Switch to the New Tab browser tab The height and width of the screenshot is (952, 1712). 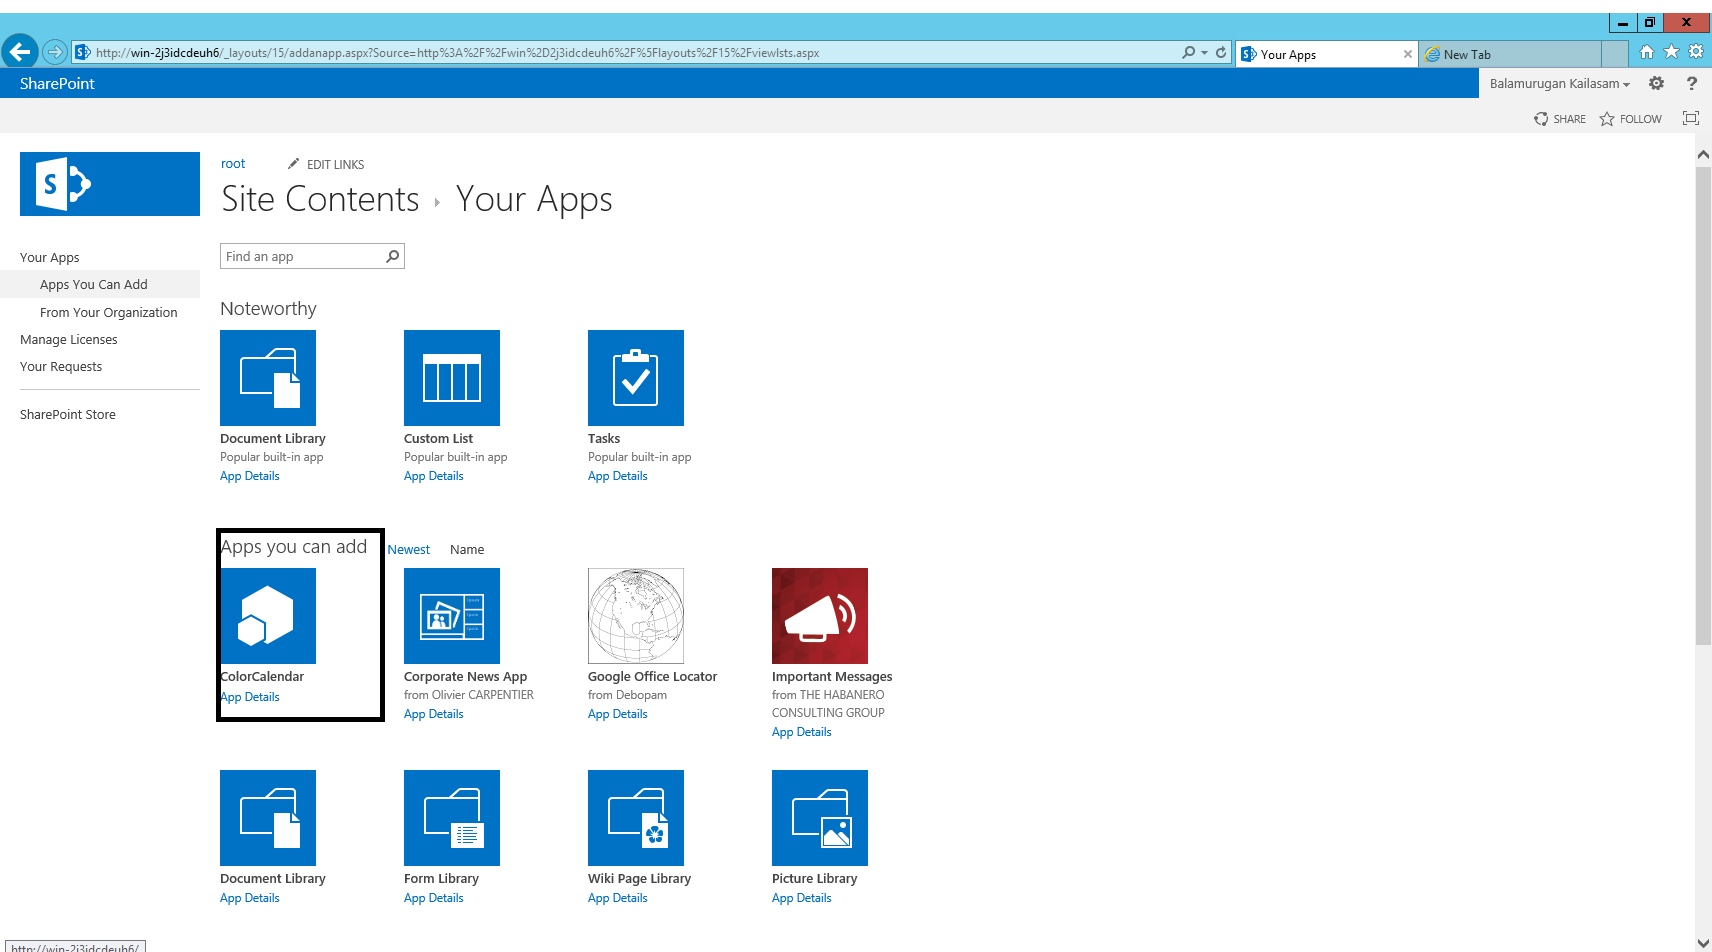[x=1510, y=54]
